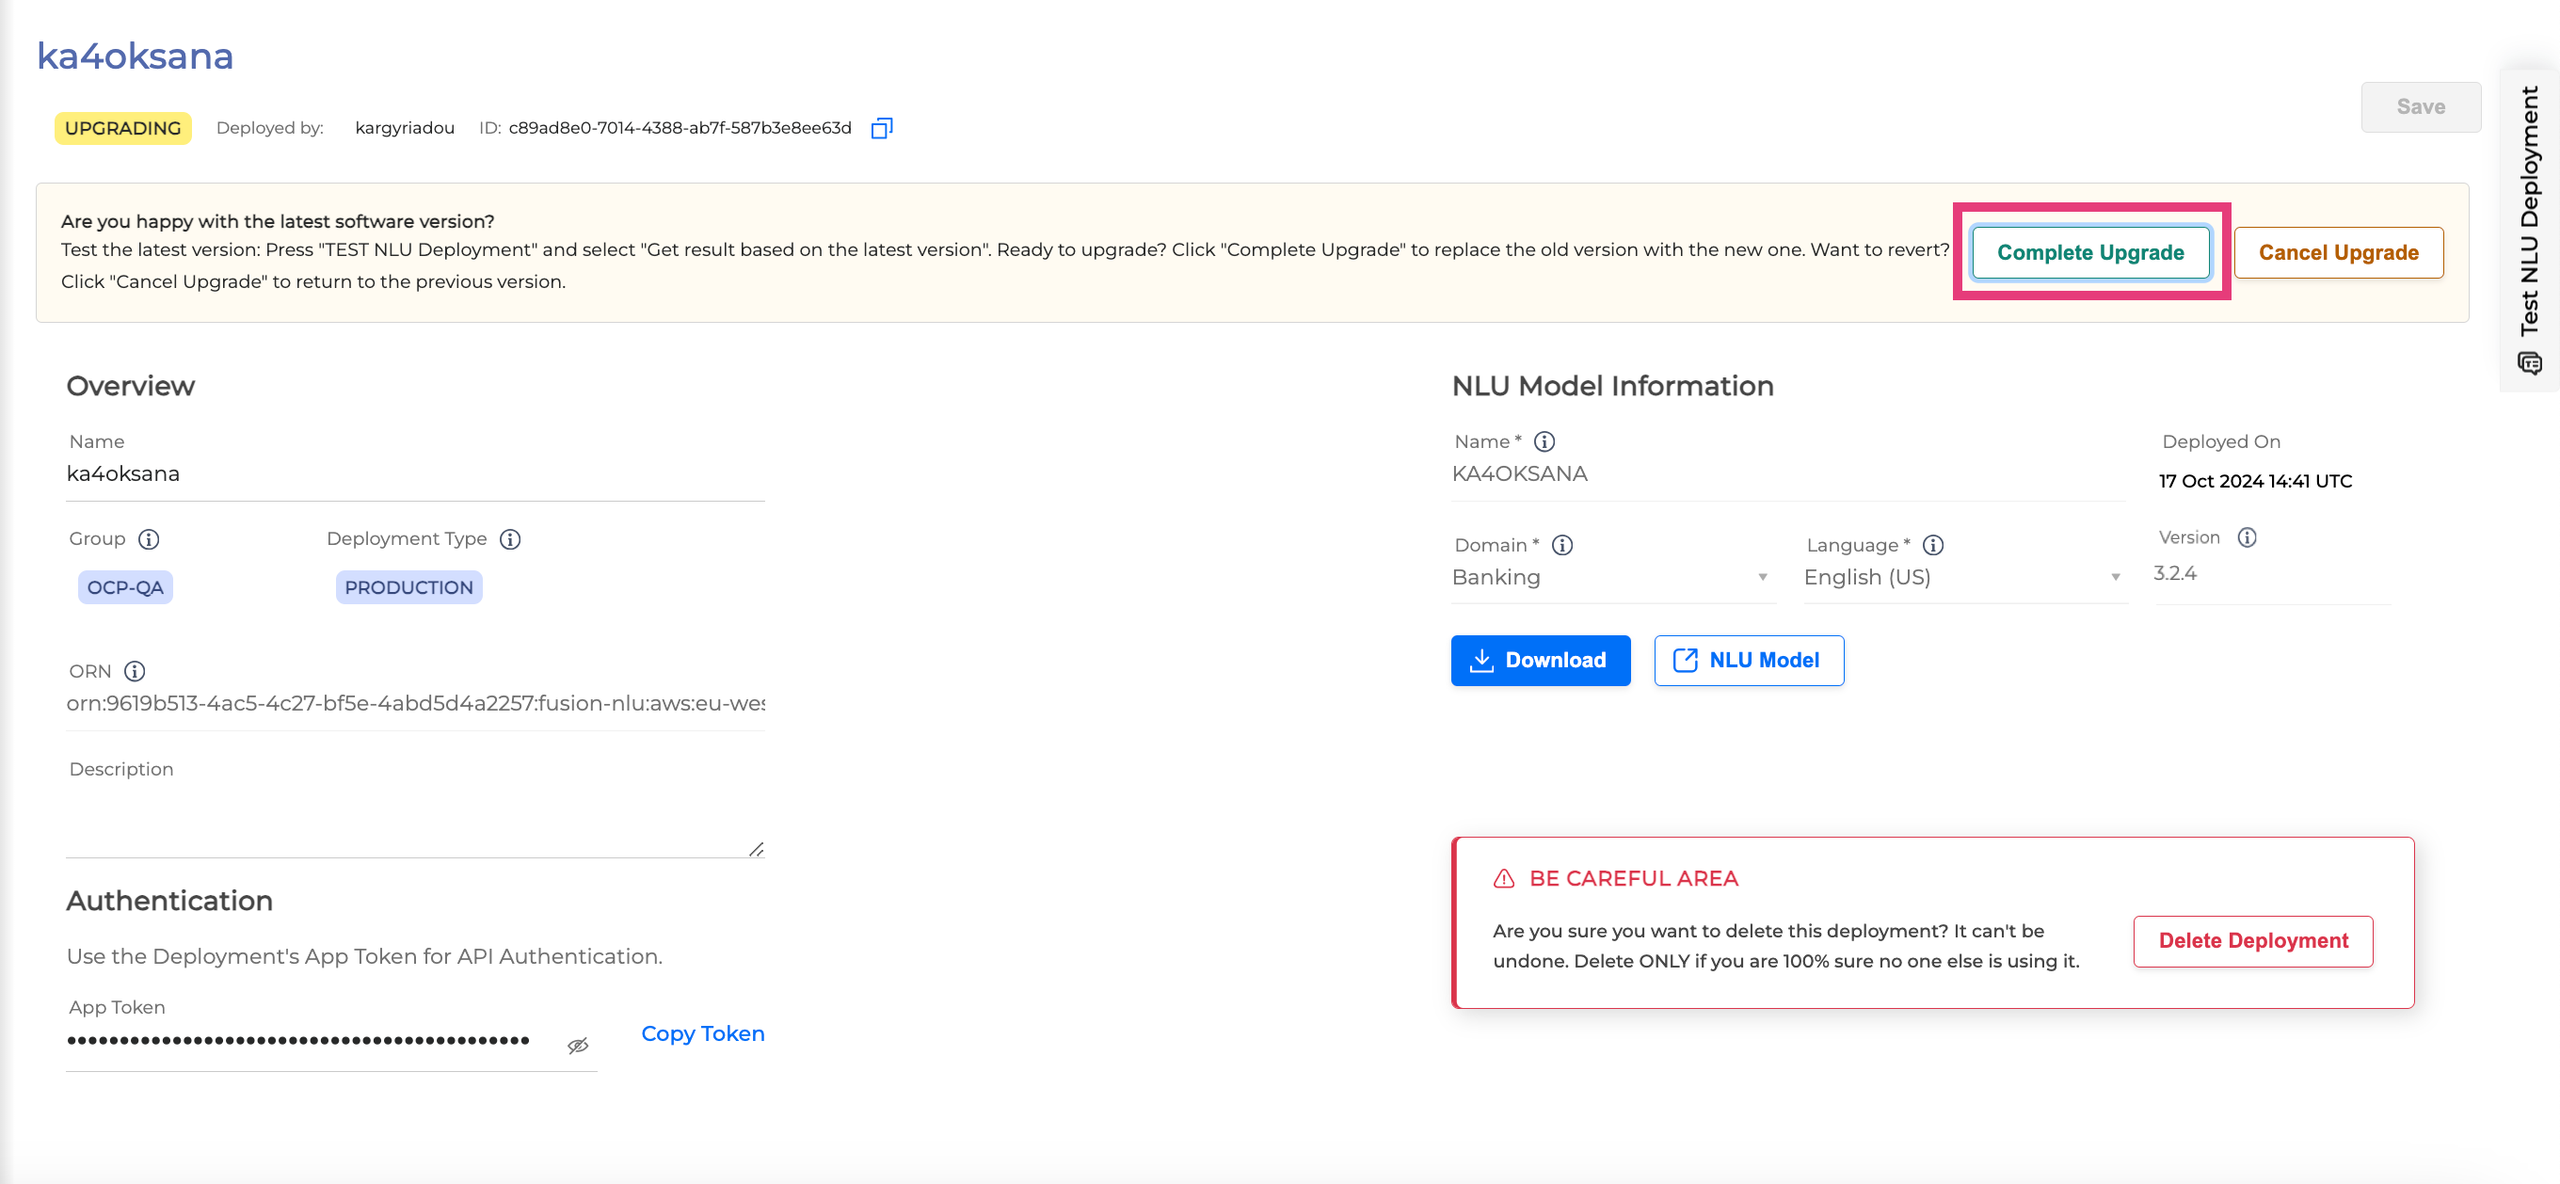Click the Authentication heading

pos(169,901)
